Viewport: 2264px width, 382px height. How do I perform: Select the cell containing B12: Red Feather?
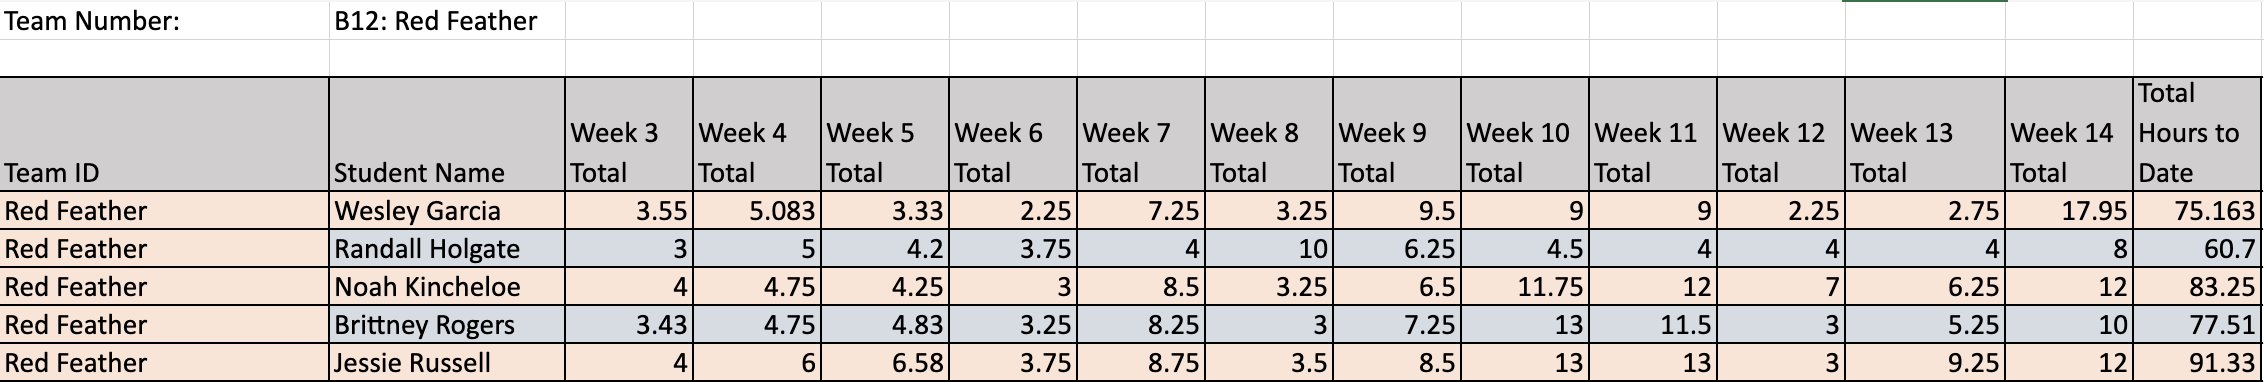tap(447, 21)
